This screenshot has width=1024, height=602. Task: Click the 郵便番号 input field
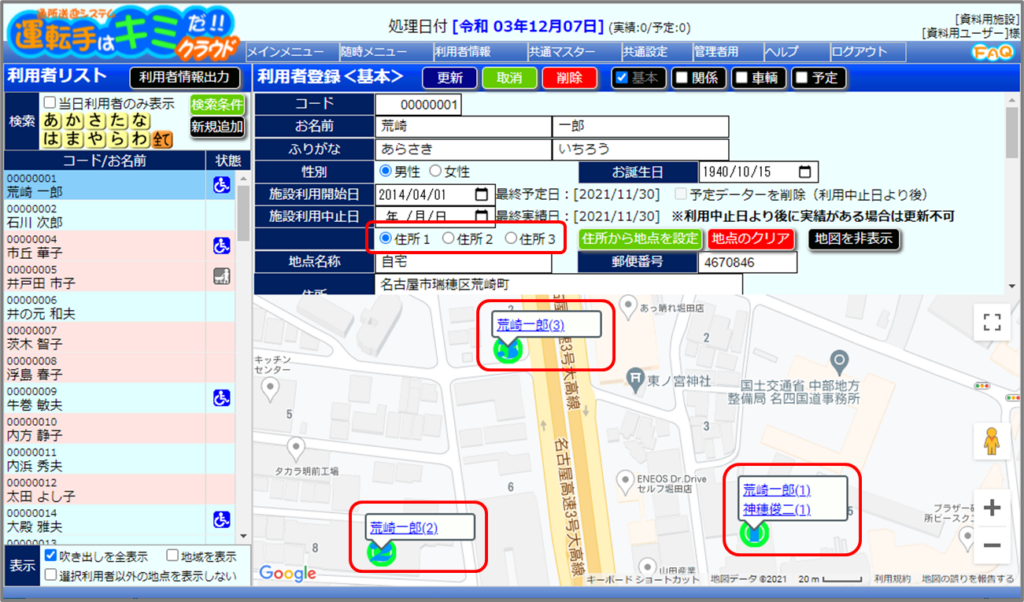(x=748, y=262)
